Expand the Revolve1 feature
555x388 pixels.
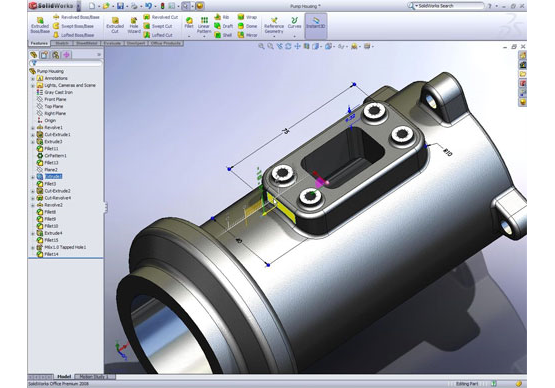pos(33,128)
